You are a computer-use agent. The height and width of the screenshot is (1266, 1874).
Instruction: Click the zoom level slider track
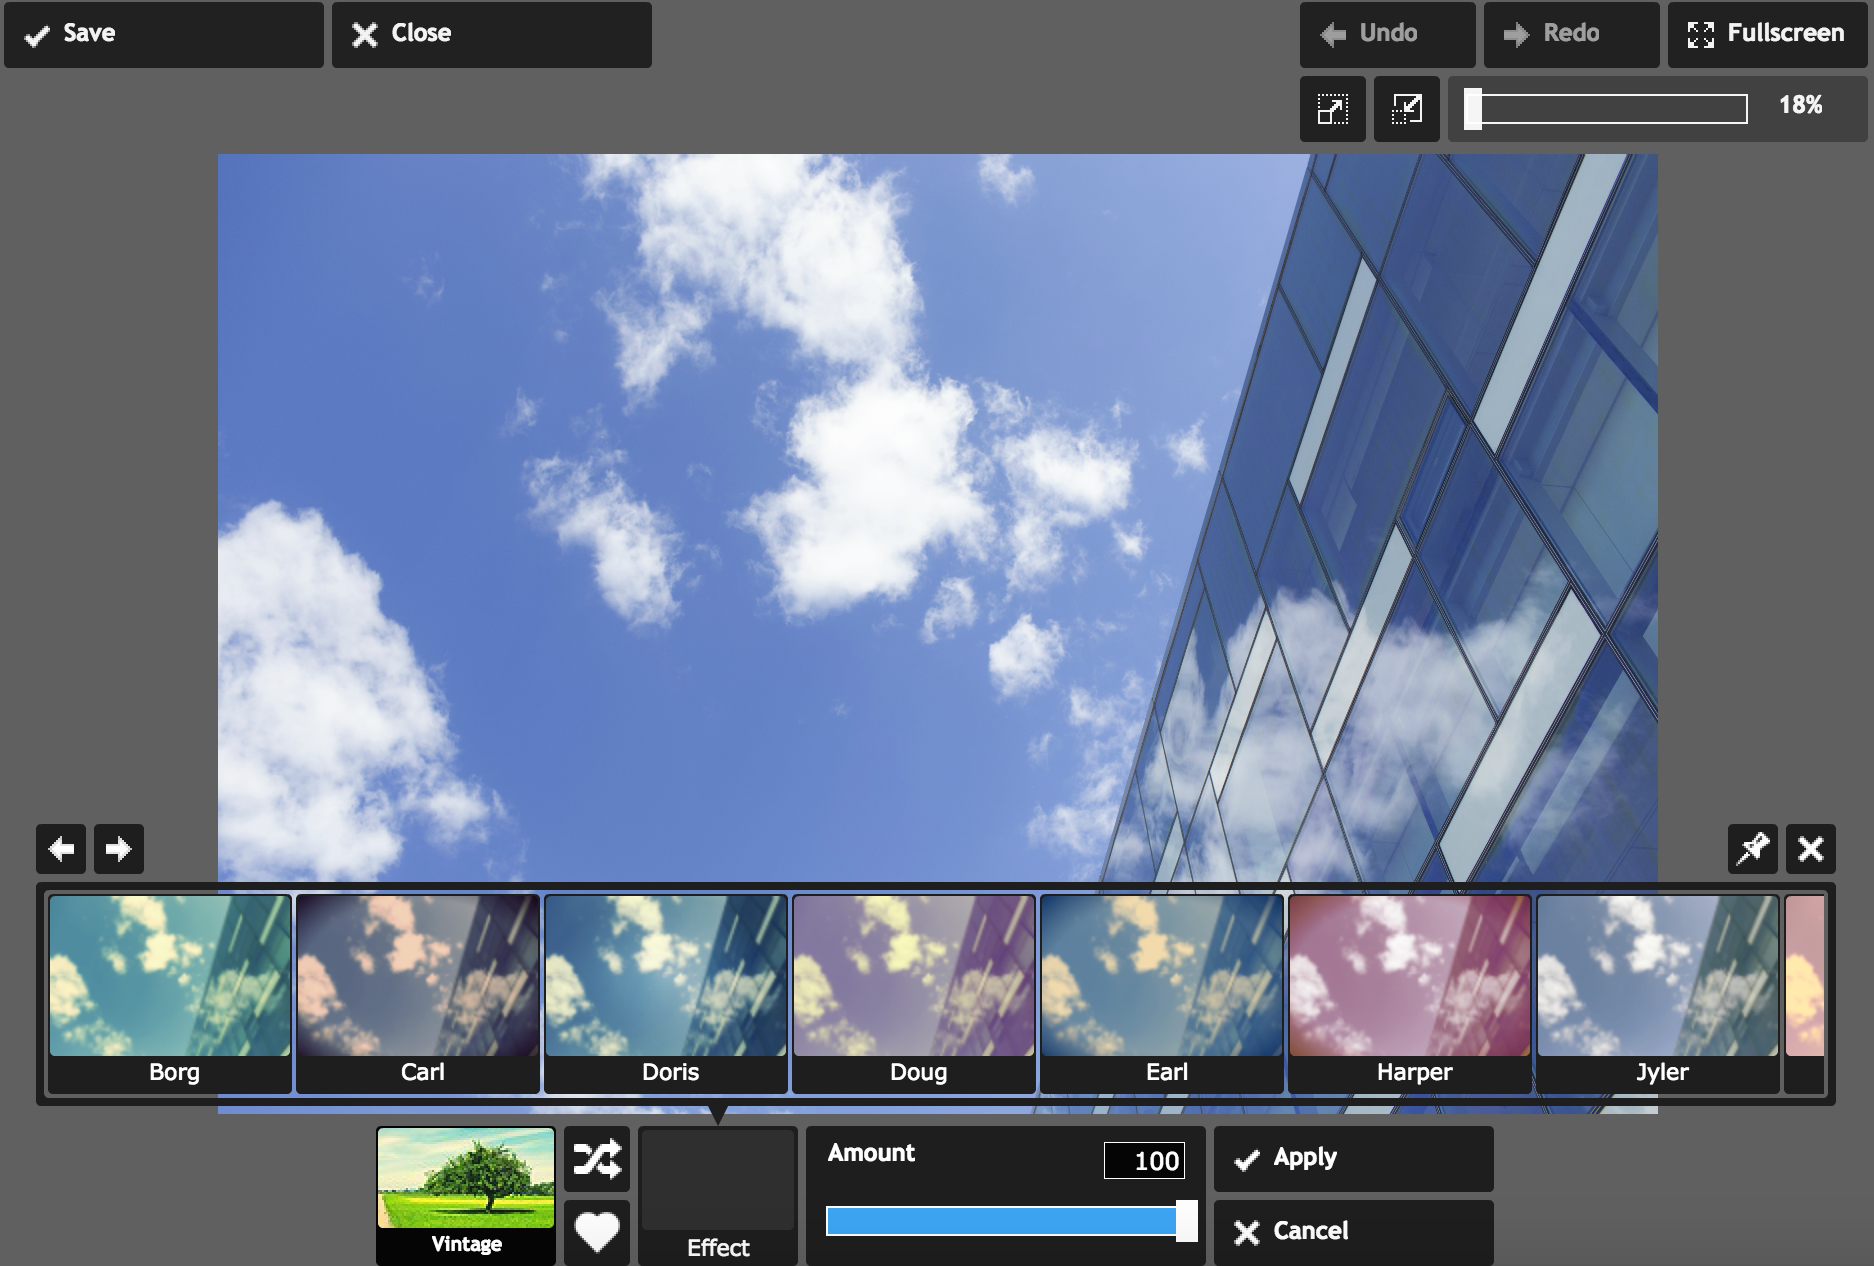tap(1607, 109)
